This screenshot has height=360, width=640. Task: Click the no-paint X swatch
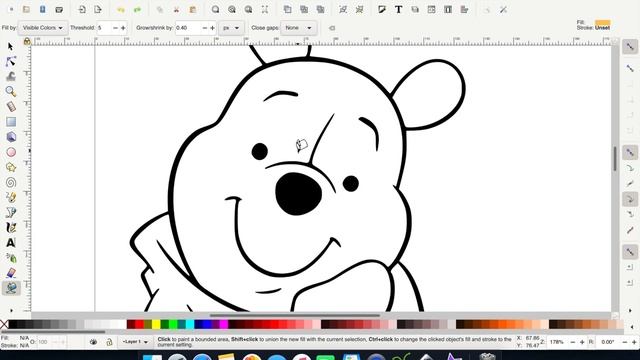click(4, 324)
